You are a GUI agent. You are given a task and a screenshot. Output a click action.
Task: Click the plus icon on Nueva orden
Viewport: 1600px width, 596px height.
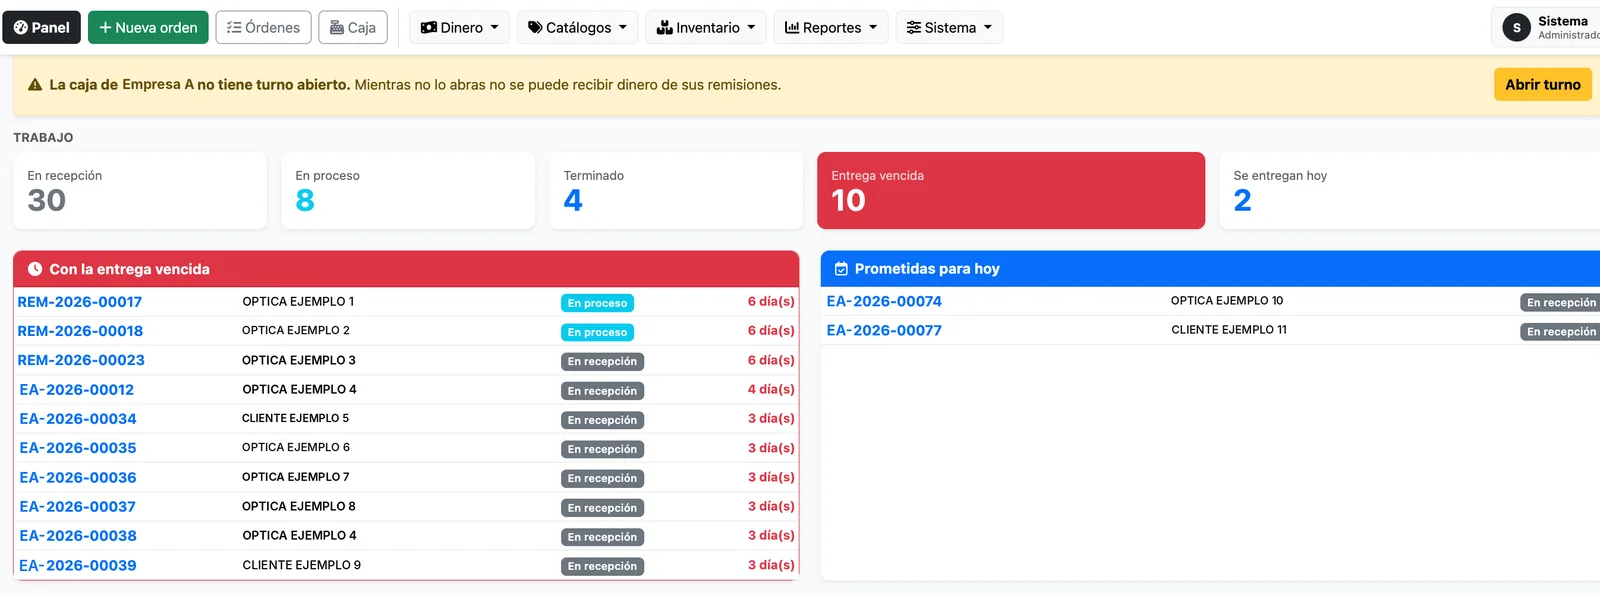pos(105,28)
